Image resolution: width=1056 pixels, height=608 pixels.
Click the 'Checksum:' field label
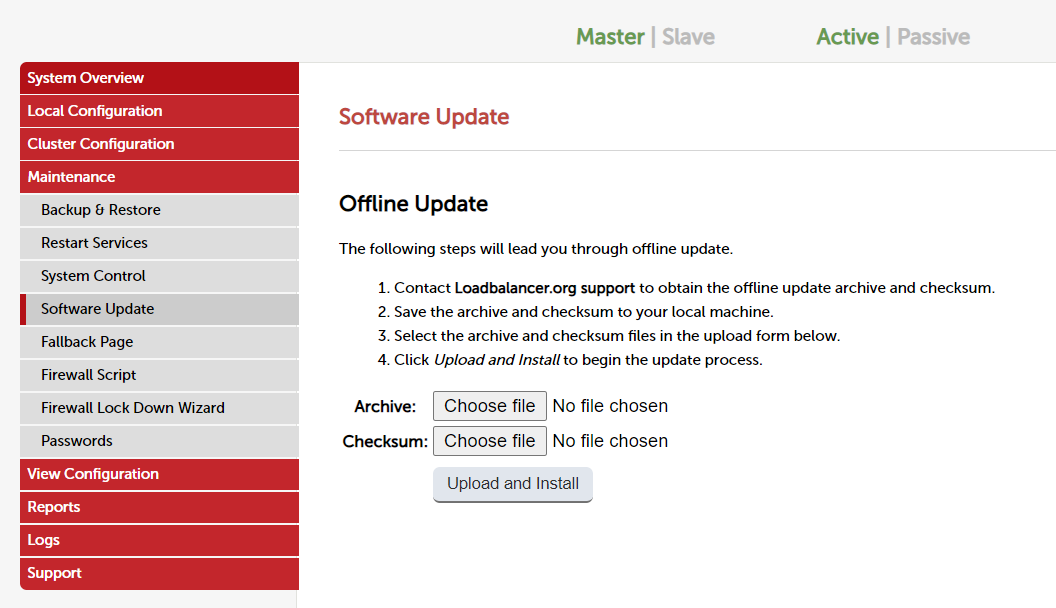tap(385, 442)
